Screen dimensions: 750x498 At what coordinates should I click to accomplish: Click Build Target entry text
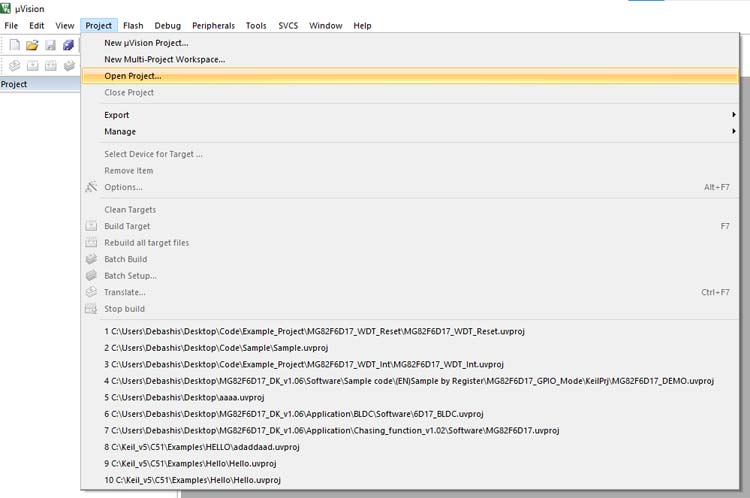(127, 226)
